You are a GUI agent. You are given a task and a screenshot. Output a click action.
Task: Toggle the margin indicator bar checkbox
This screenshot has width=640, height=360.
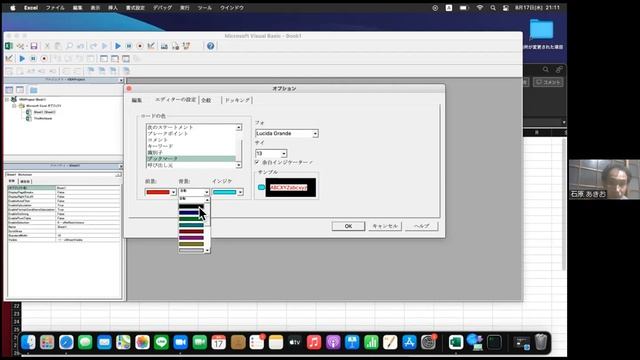(x=257, y=162)
